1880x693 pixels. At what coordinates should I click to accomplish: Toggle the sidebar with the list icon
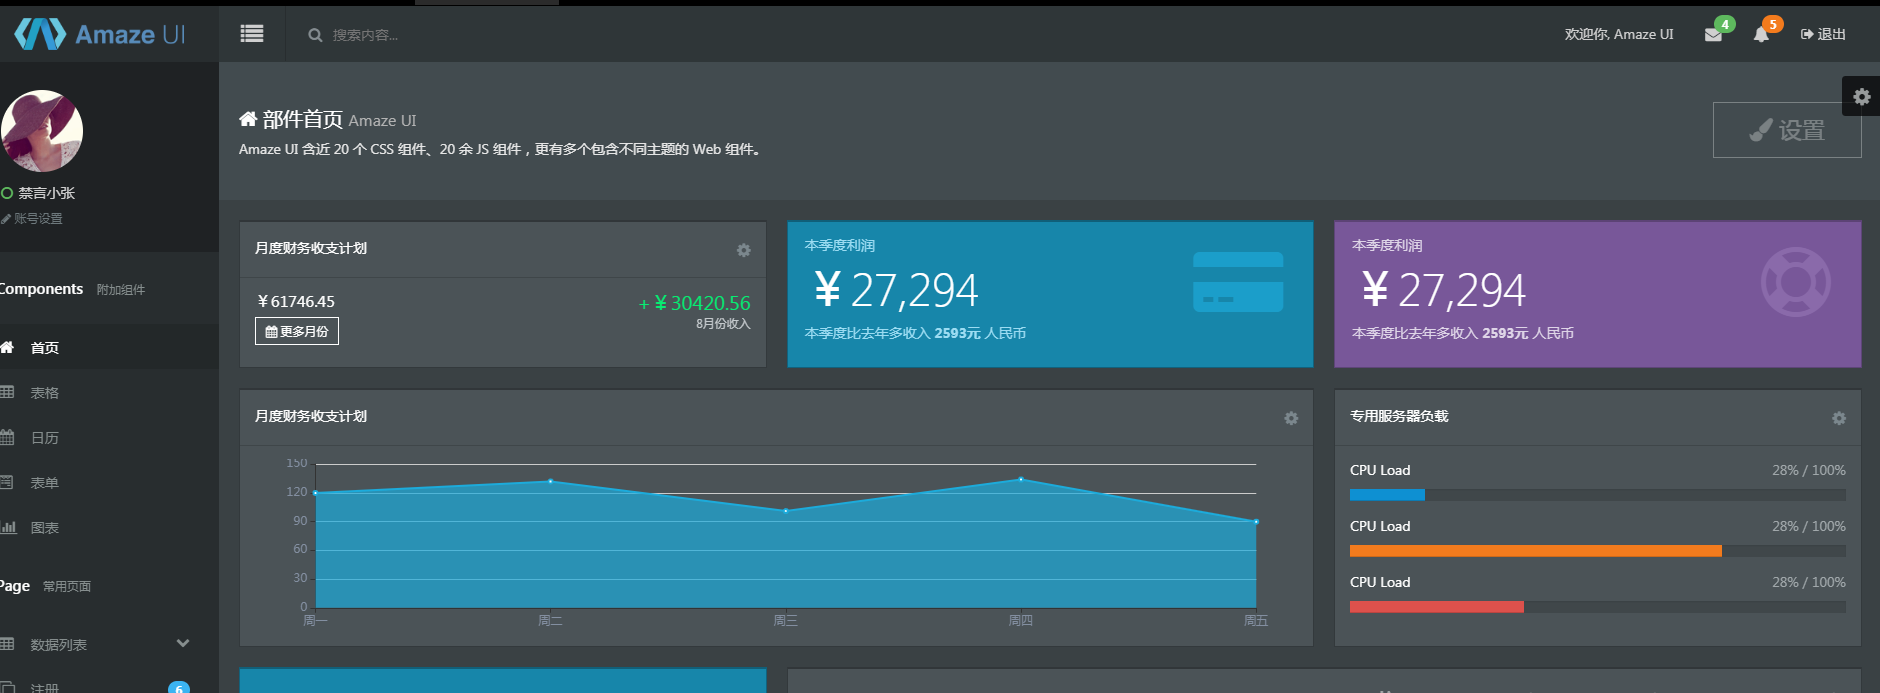(x=252, y=34)
